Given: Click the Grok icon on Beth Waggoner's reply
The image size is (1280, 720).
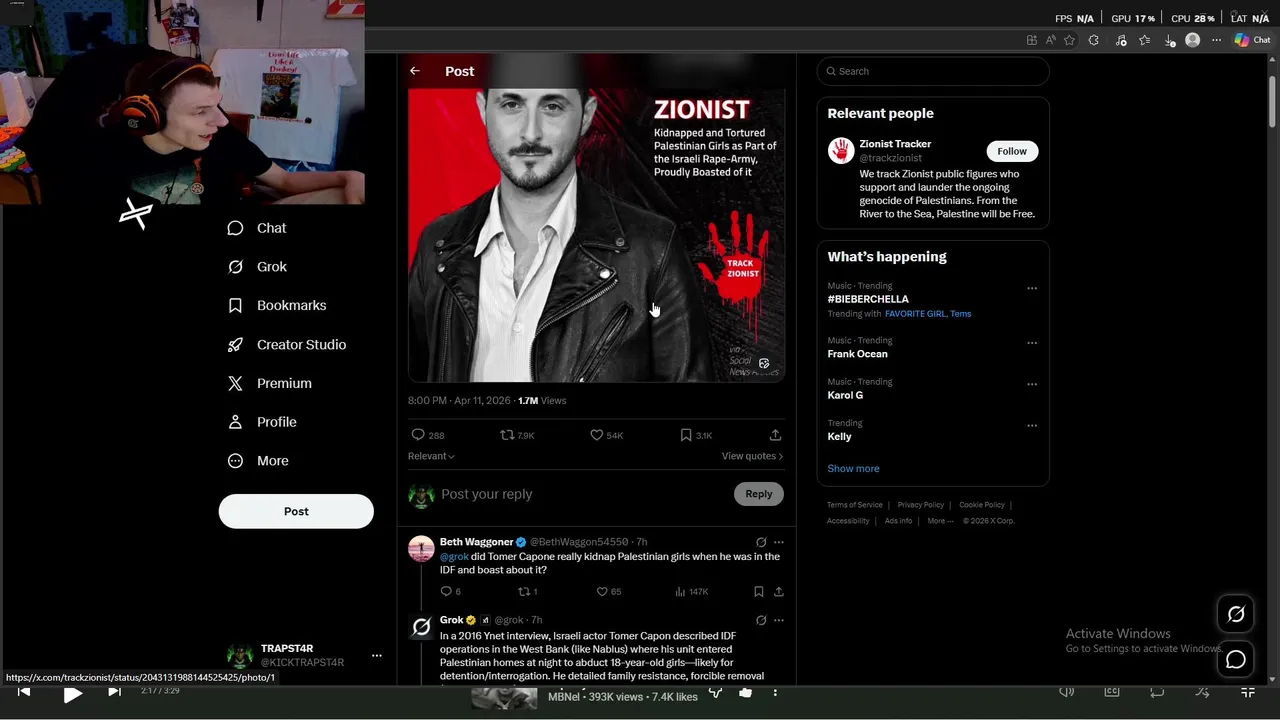Looking at the screenshot, I should point(761,542).
